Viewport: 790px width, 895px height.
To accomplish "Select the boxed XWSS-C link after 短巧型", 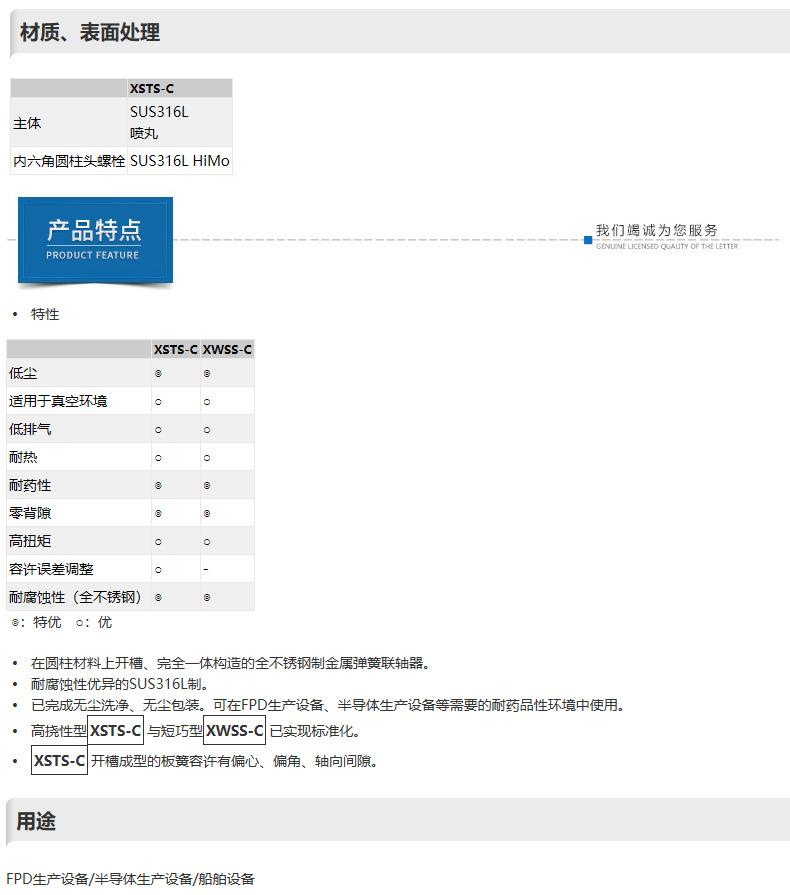I will click(x=235, y=731).
